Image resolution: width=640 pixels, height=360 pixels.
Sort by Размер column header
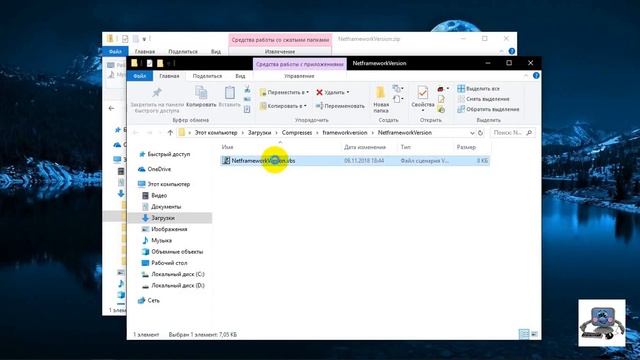tap(466, 147)
